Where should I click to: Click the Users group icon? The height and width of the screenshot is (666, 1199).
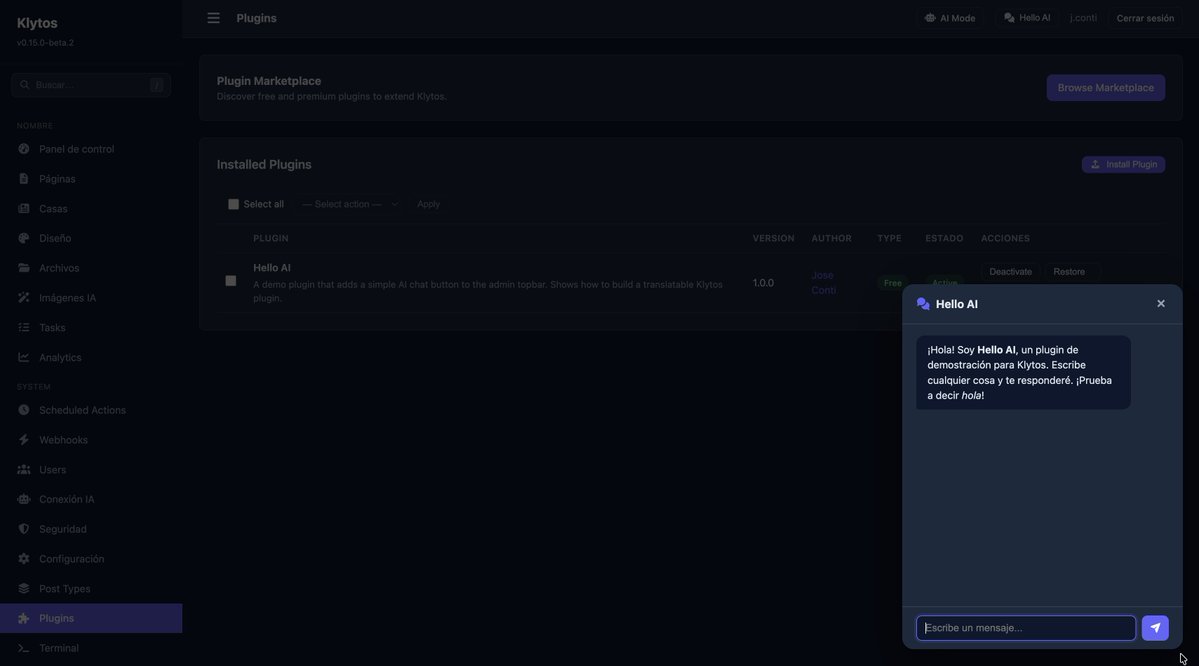coord(24,469)
